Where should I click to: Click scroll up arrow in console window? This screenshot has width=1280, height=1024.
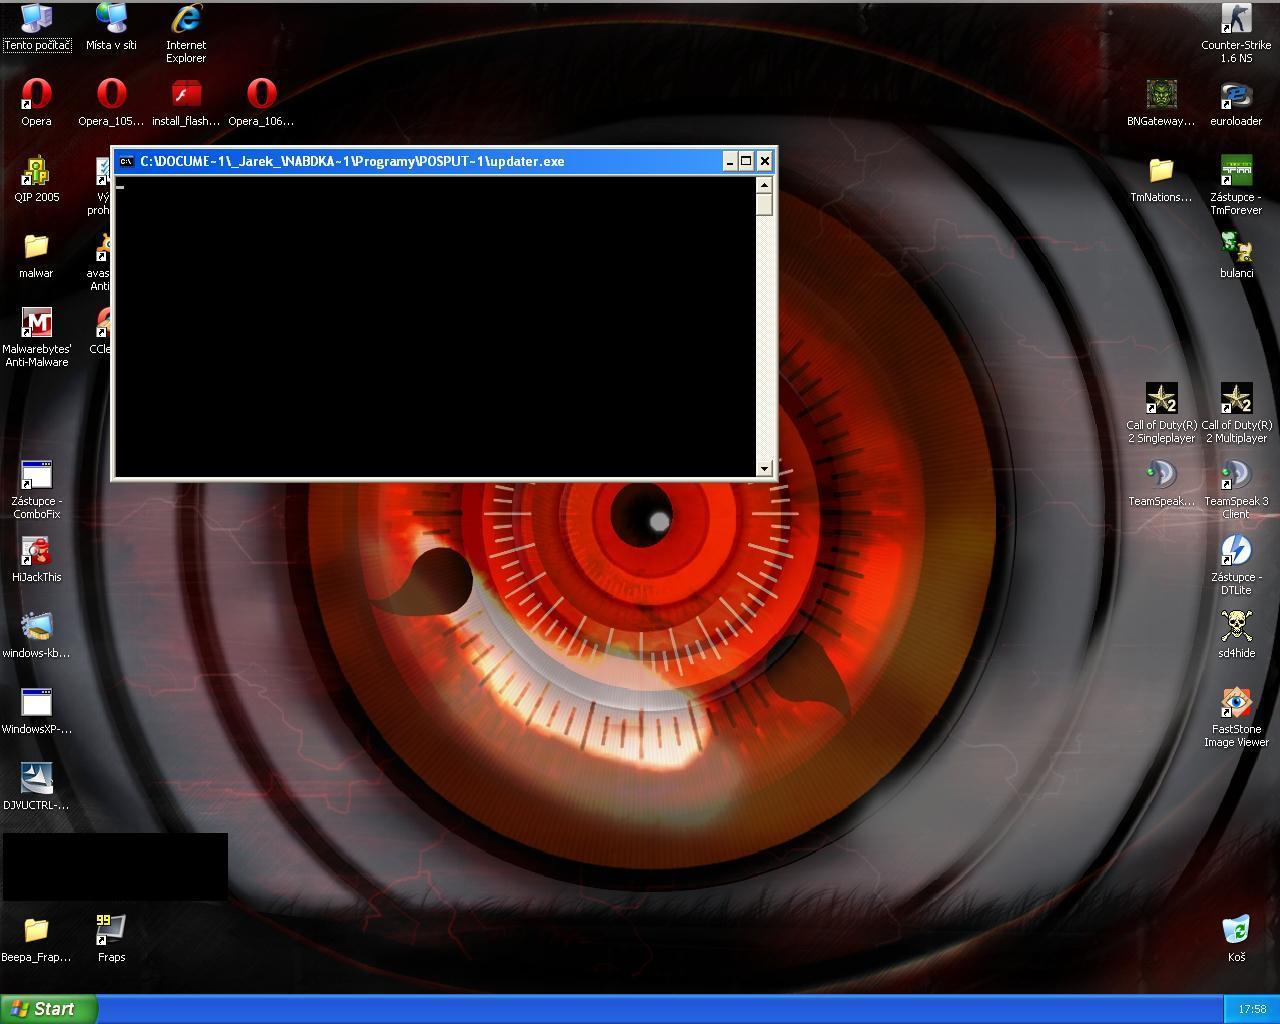pyautogui.click(x=765, y=185)
